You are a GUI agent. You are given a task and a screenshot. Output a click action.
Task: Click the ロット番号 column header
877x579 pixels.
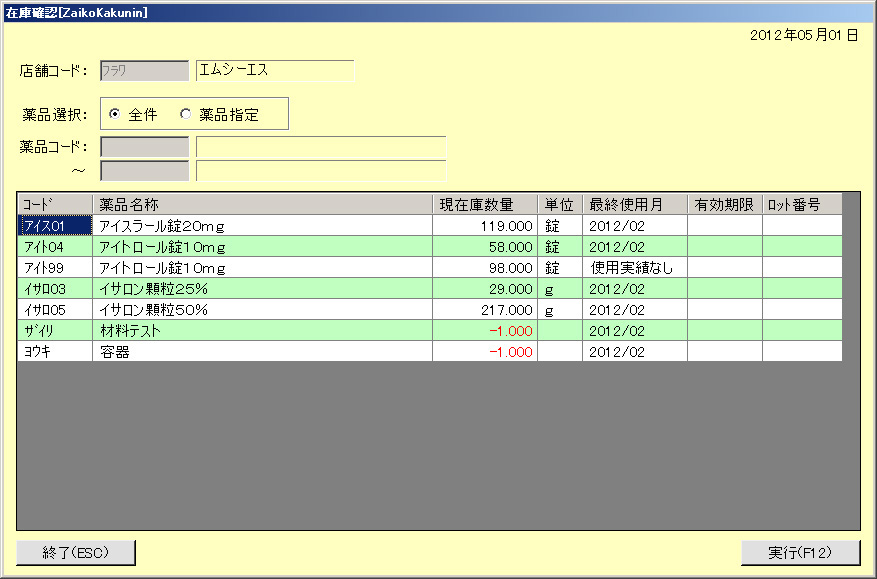pyautogui.click(x=802, y=204)
